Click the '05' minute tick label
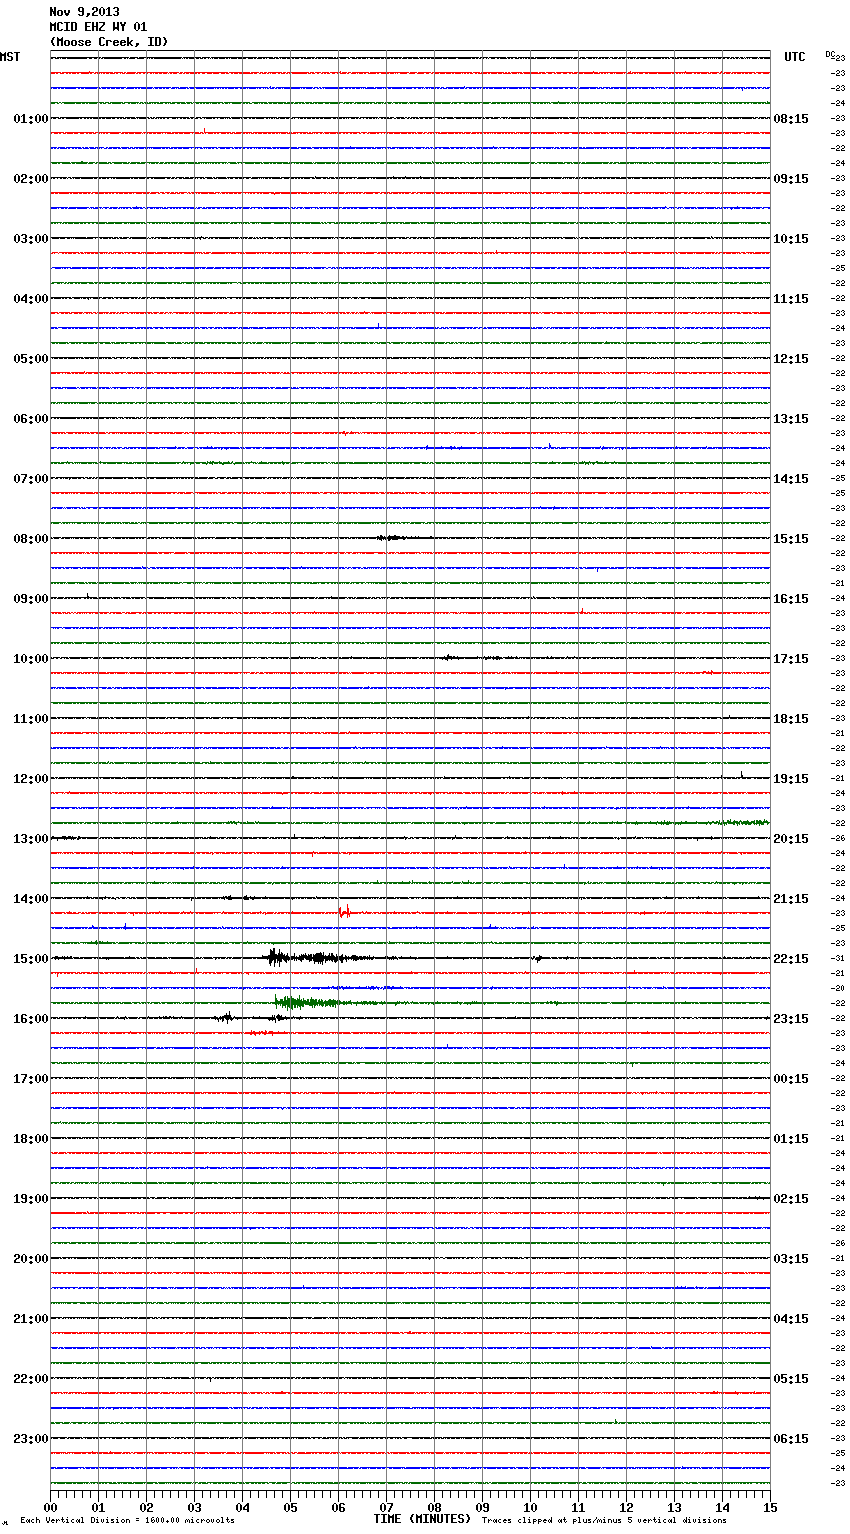Viewport: 850px width, 1534px height. [x=290, y=1507]
